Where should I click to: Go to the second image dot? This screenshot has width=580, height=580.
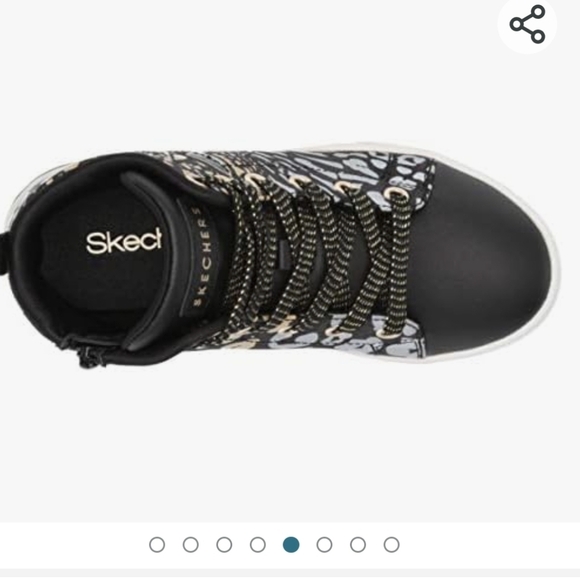(190, 544)
